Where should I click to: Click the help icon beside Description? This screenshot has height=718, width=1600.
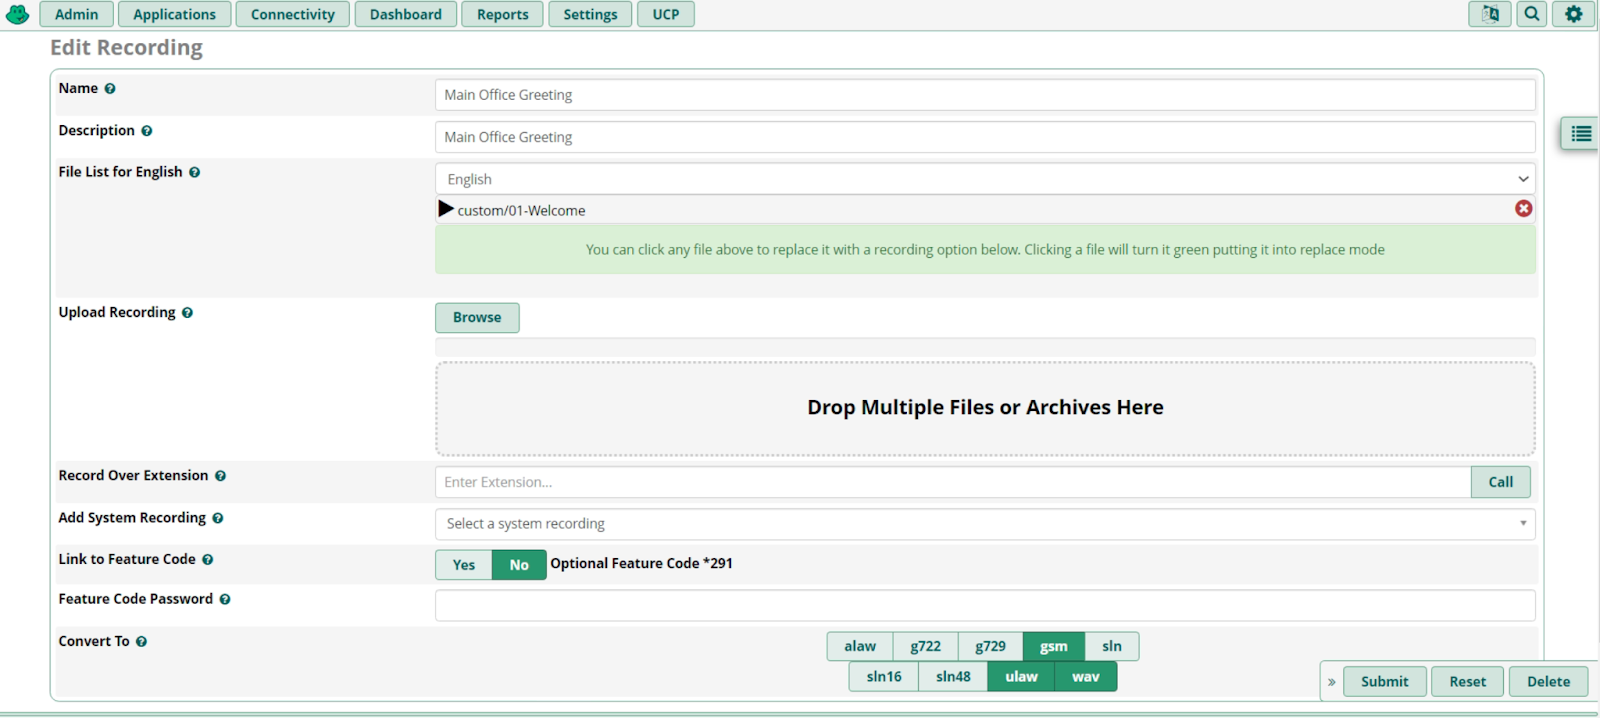pos(147,131)
